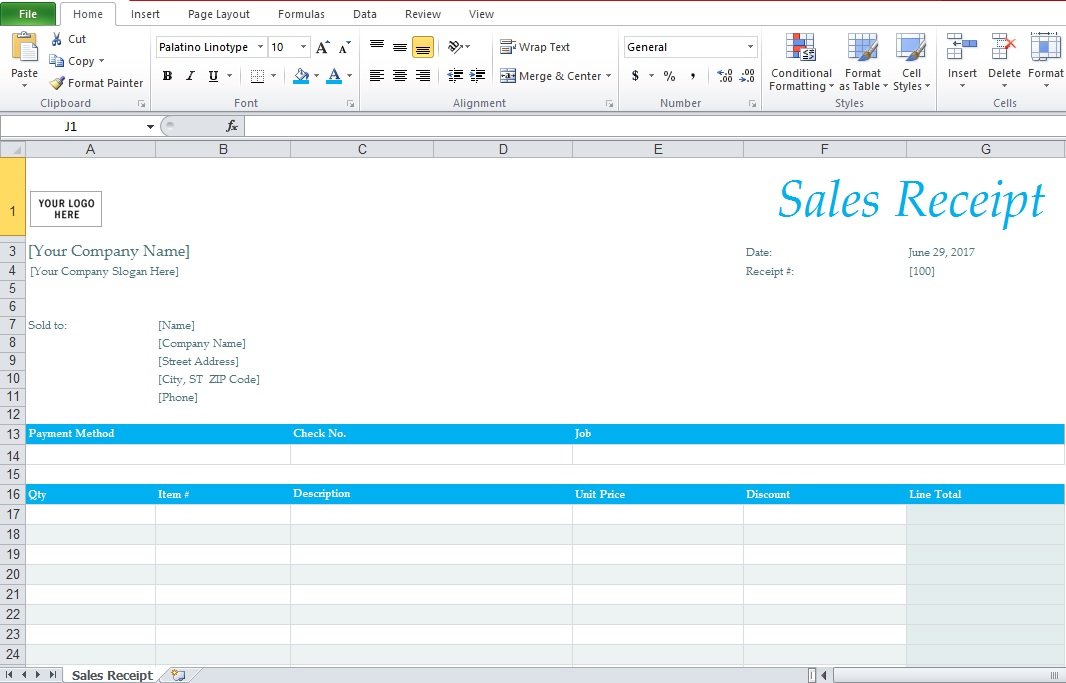Open the font size dropdown

click(x=303, y=47)
